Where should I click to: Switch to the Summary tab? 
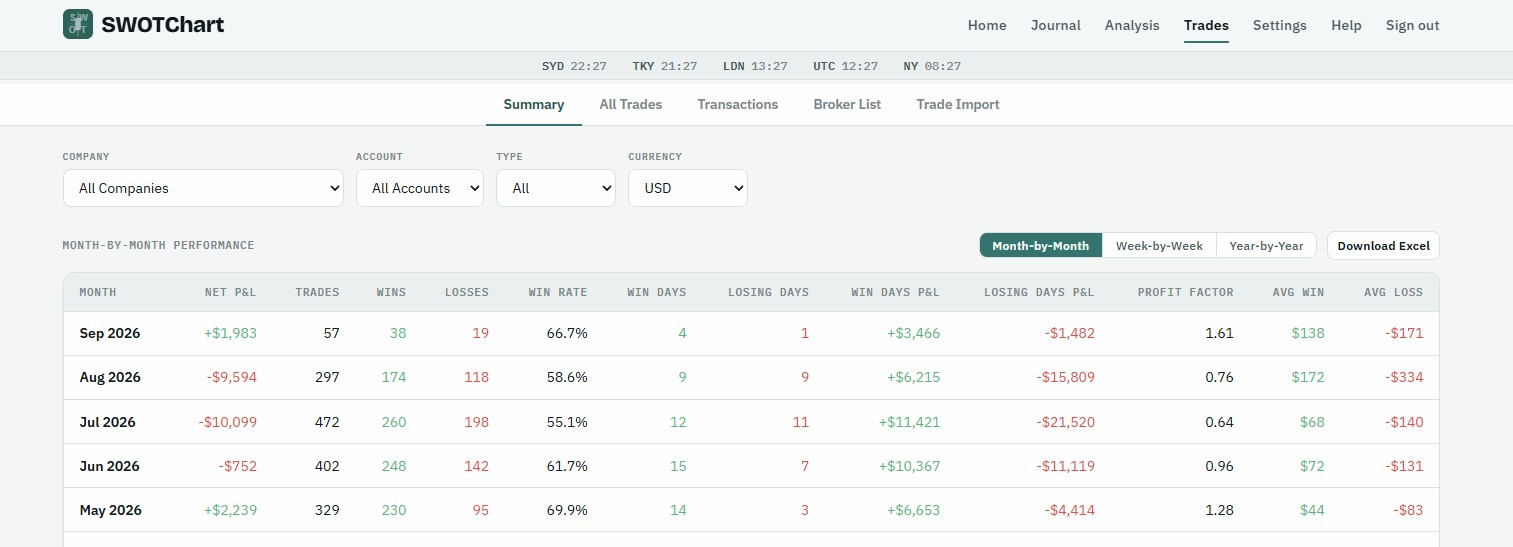click(x=534, y=104)
